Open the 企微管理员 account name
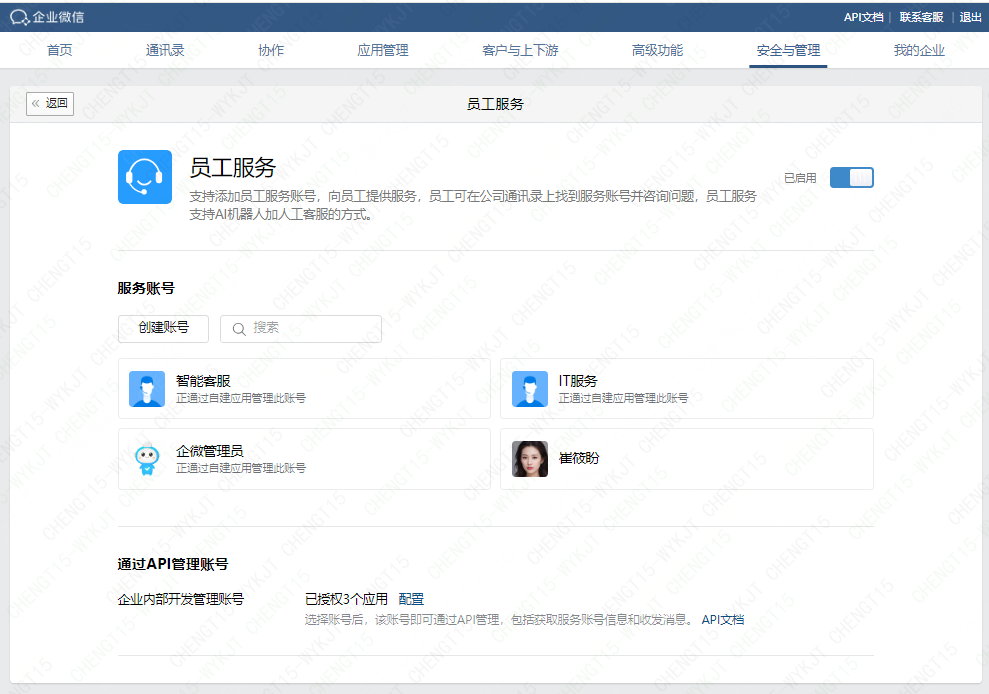The height and width of the screenshot is (694, 989). click(x=209, y=451)
